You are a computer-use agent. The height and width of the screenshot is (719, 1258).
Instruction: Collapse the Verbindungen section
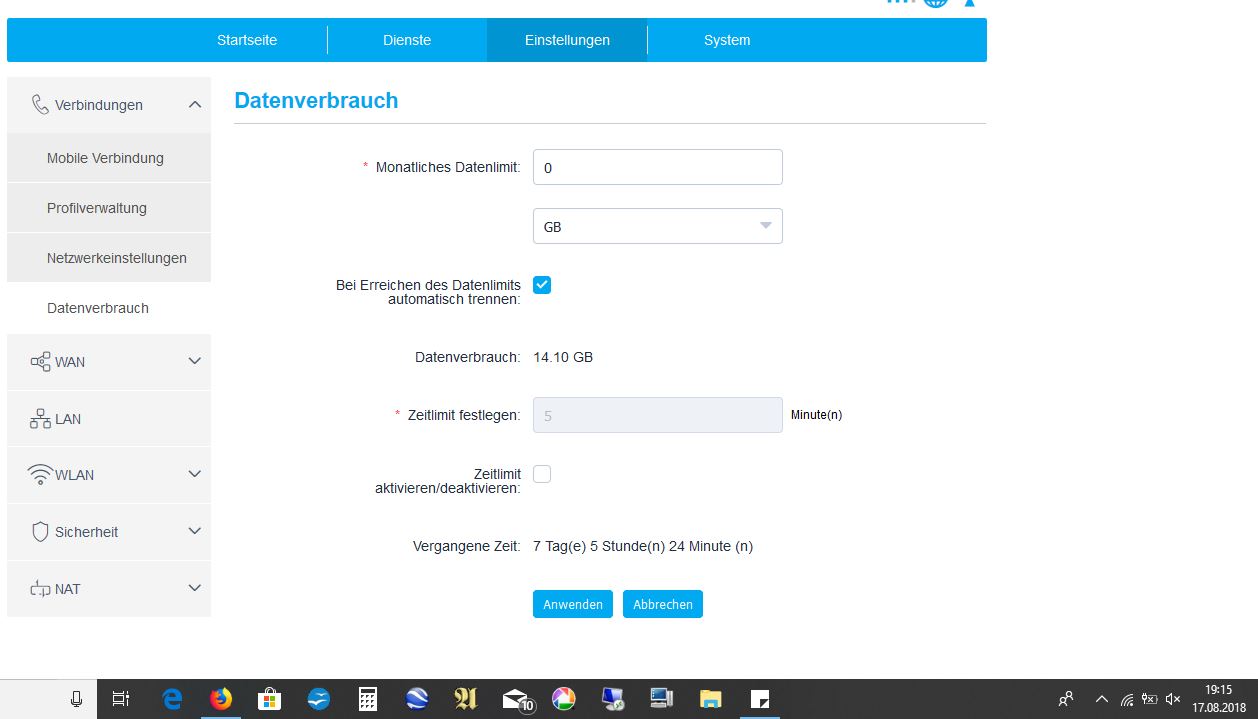(195, 105)
